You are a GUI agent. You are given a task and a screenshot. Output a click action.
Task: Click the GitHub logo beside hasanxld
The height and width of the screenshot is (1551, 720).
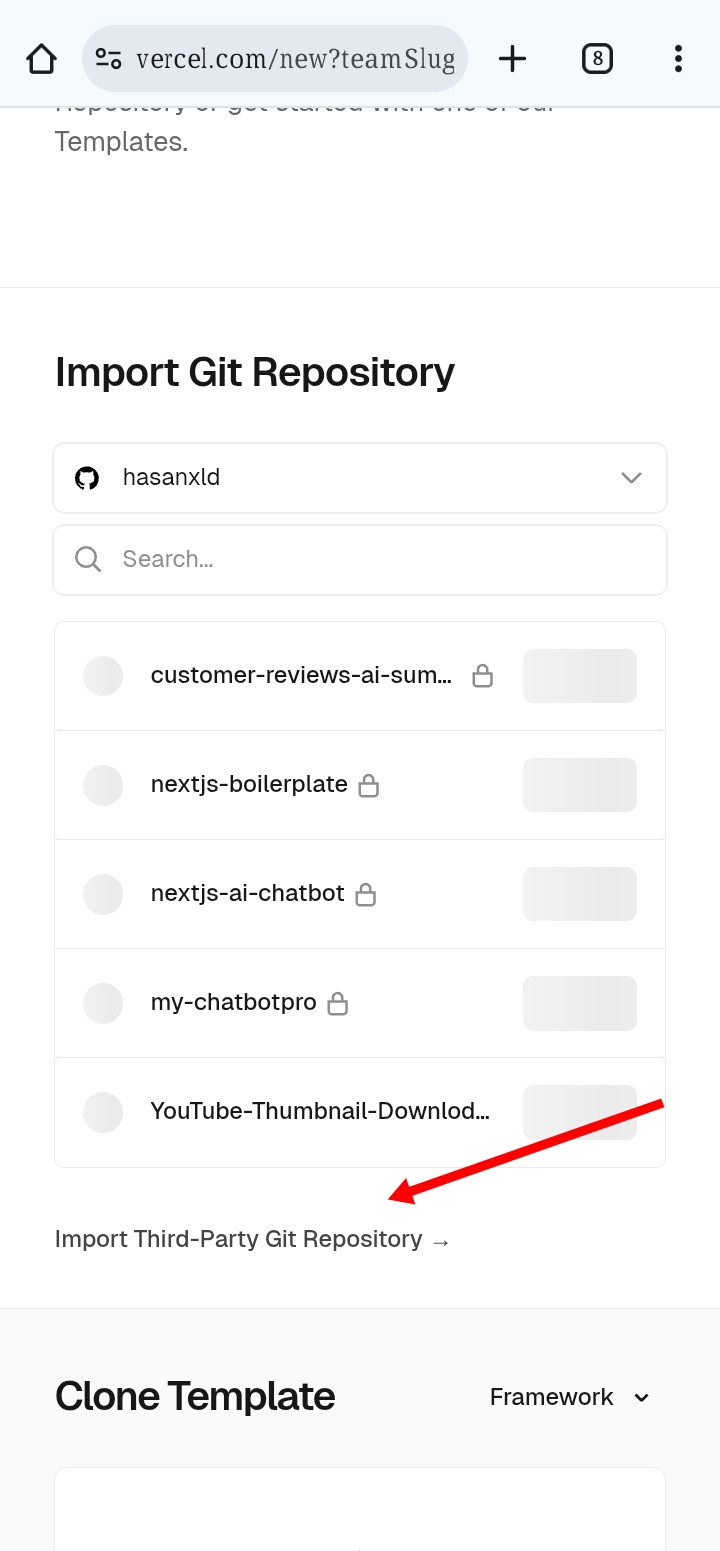(x=88, y=478)
